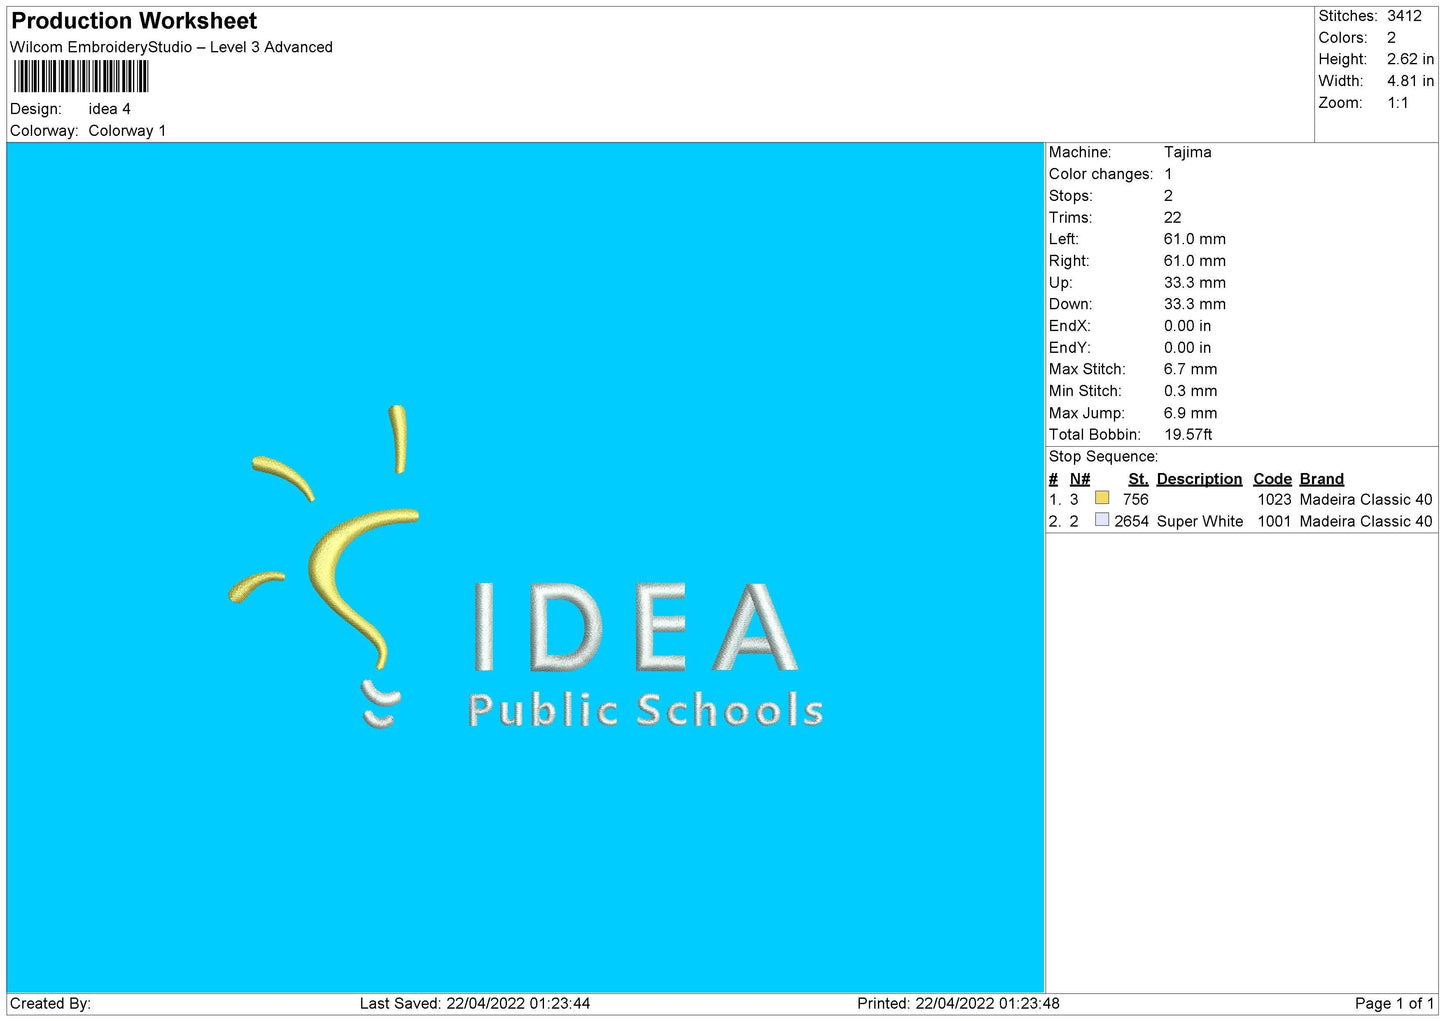Click Madeira Classic 40 in row 1023
This screenshot has height=1021, width=1445.
1365,499
